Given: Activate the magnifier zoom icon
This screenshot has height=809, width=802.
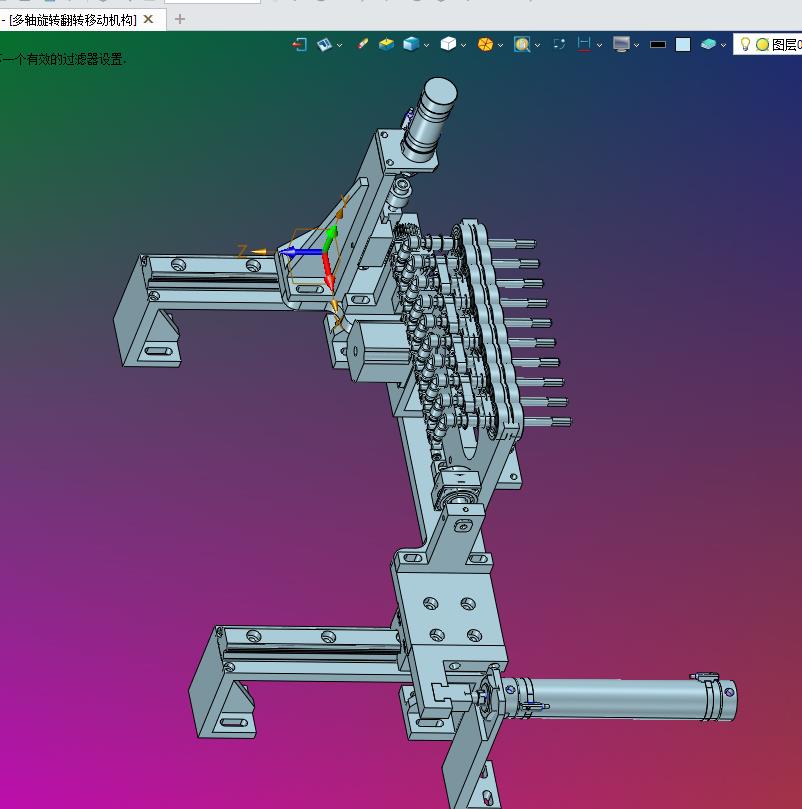Looking at the screenshot, I should click(x=522, y=44).
